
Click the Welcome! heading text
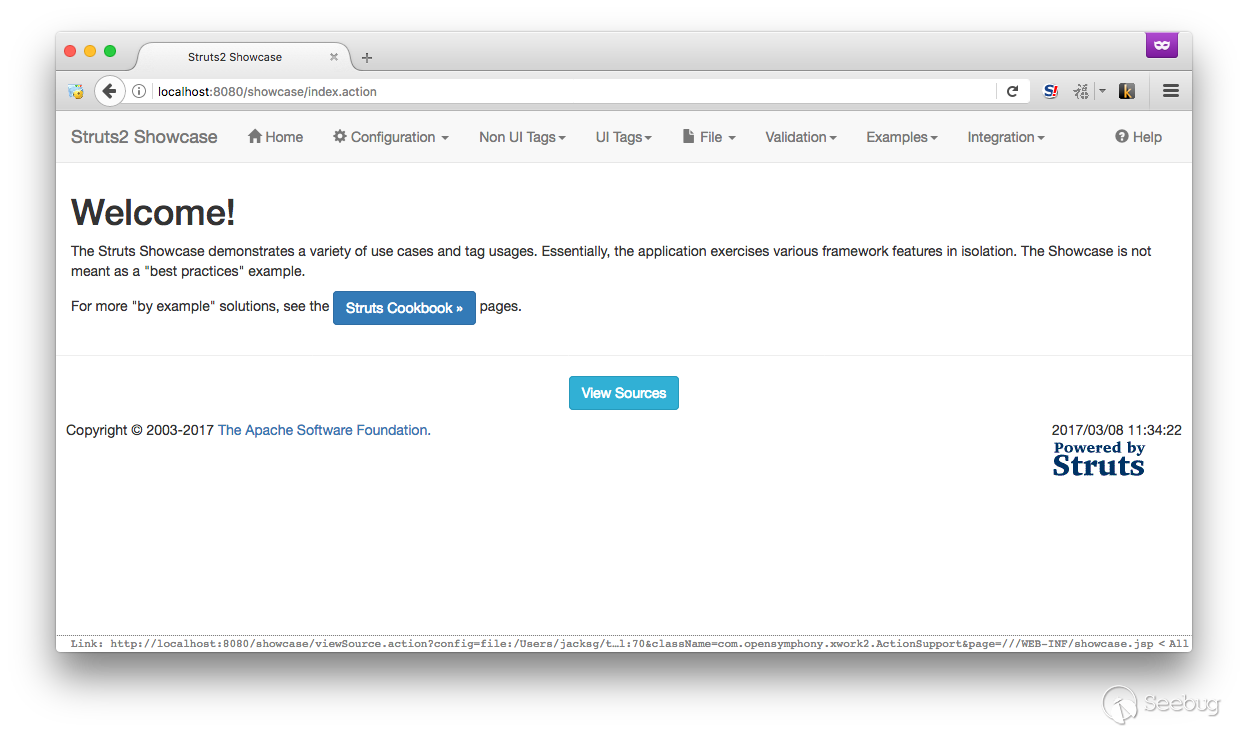tap(153, 212)
